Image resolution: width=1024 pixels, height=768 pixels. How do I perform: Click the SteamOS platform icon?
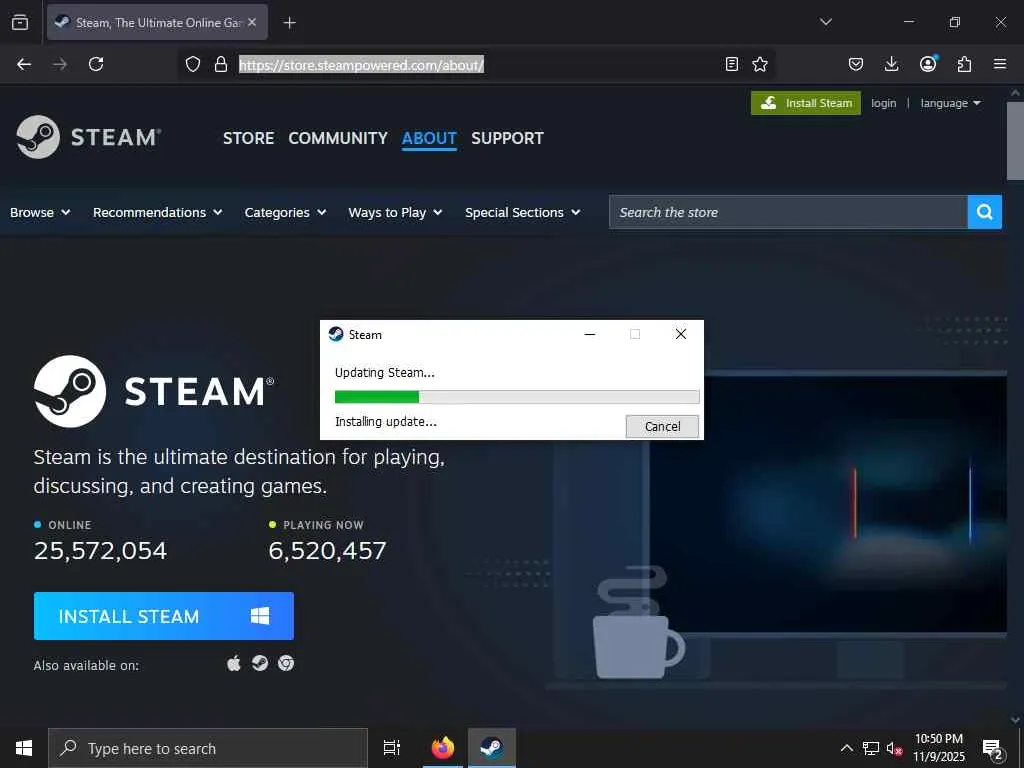tap(260, 664)
